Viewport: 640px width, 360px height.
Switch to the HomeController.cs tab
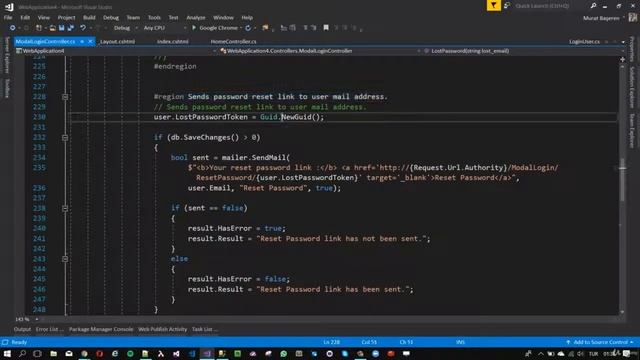tap(233, 42)
